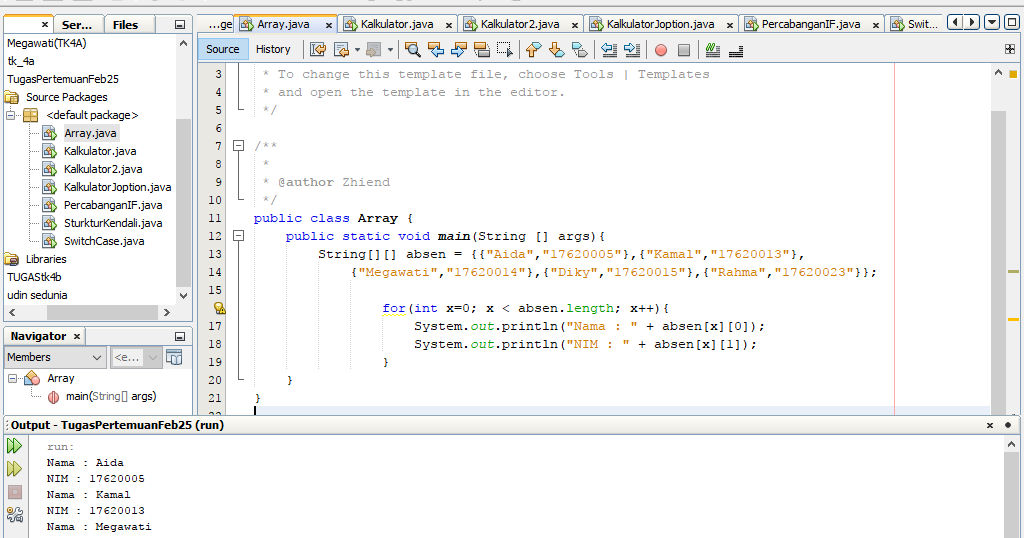Toggle Bookmark on current line

[x=579, y=50]
